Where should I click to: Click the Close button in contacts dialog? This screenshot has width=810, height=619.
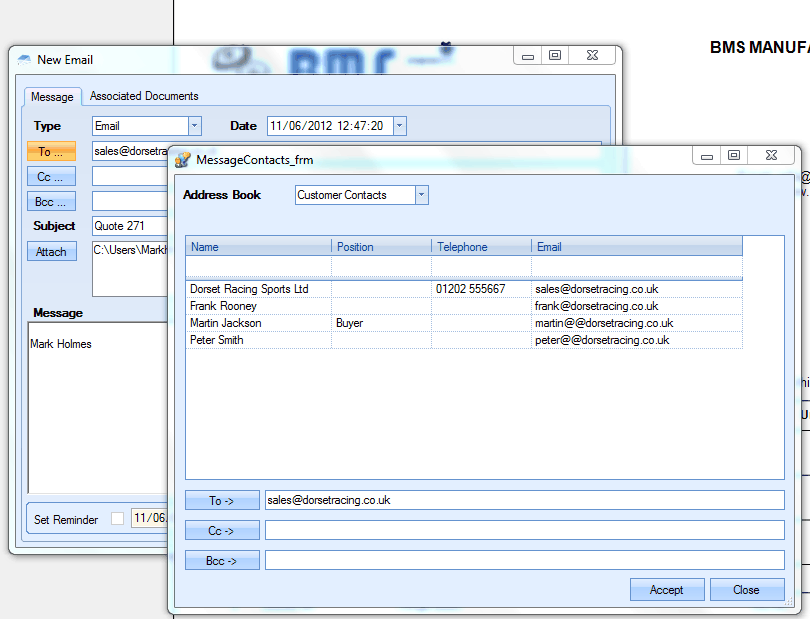pos(746,590)
